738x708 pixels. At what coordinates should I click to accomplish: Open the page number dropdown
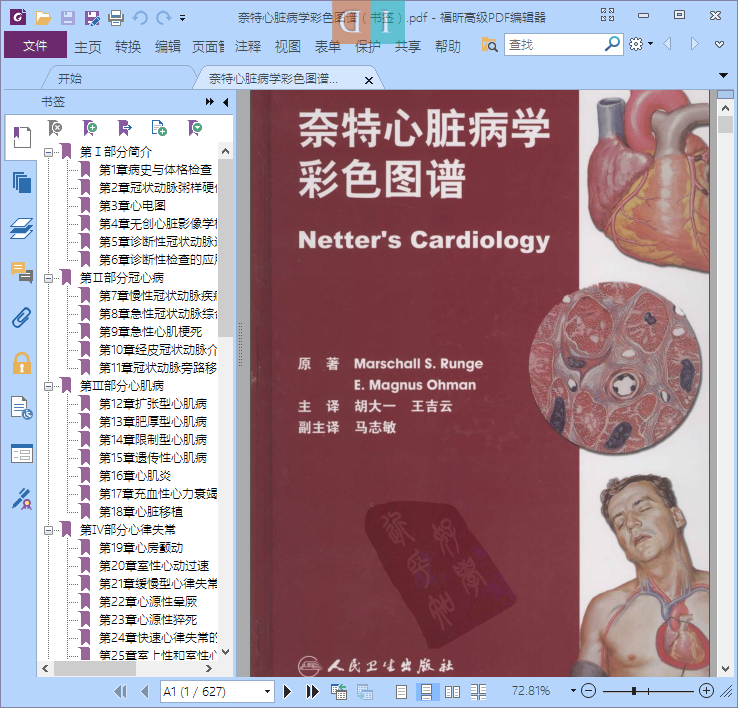click(267, 692)
